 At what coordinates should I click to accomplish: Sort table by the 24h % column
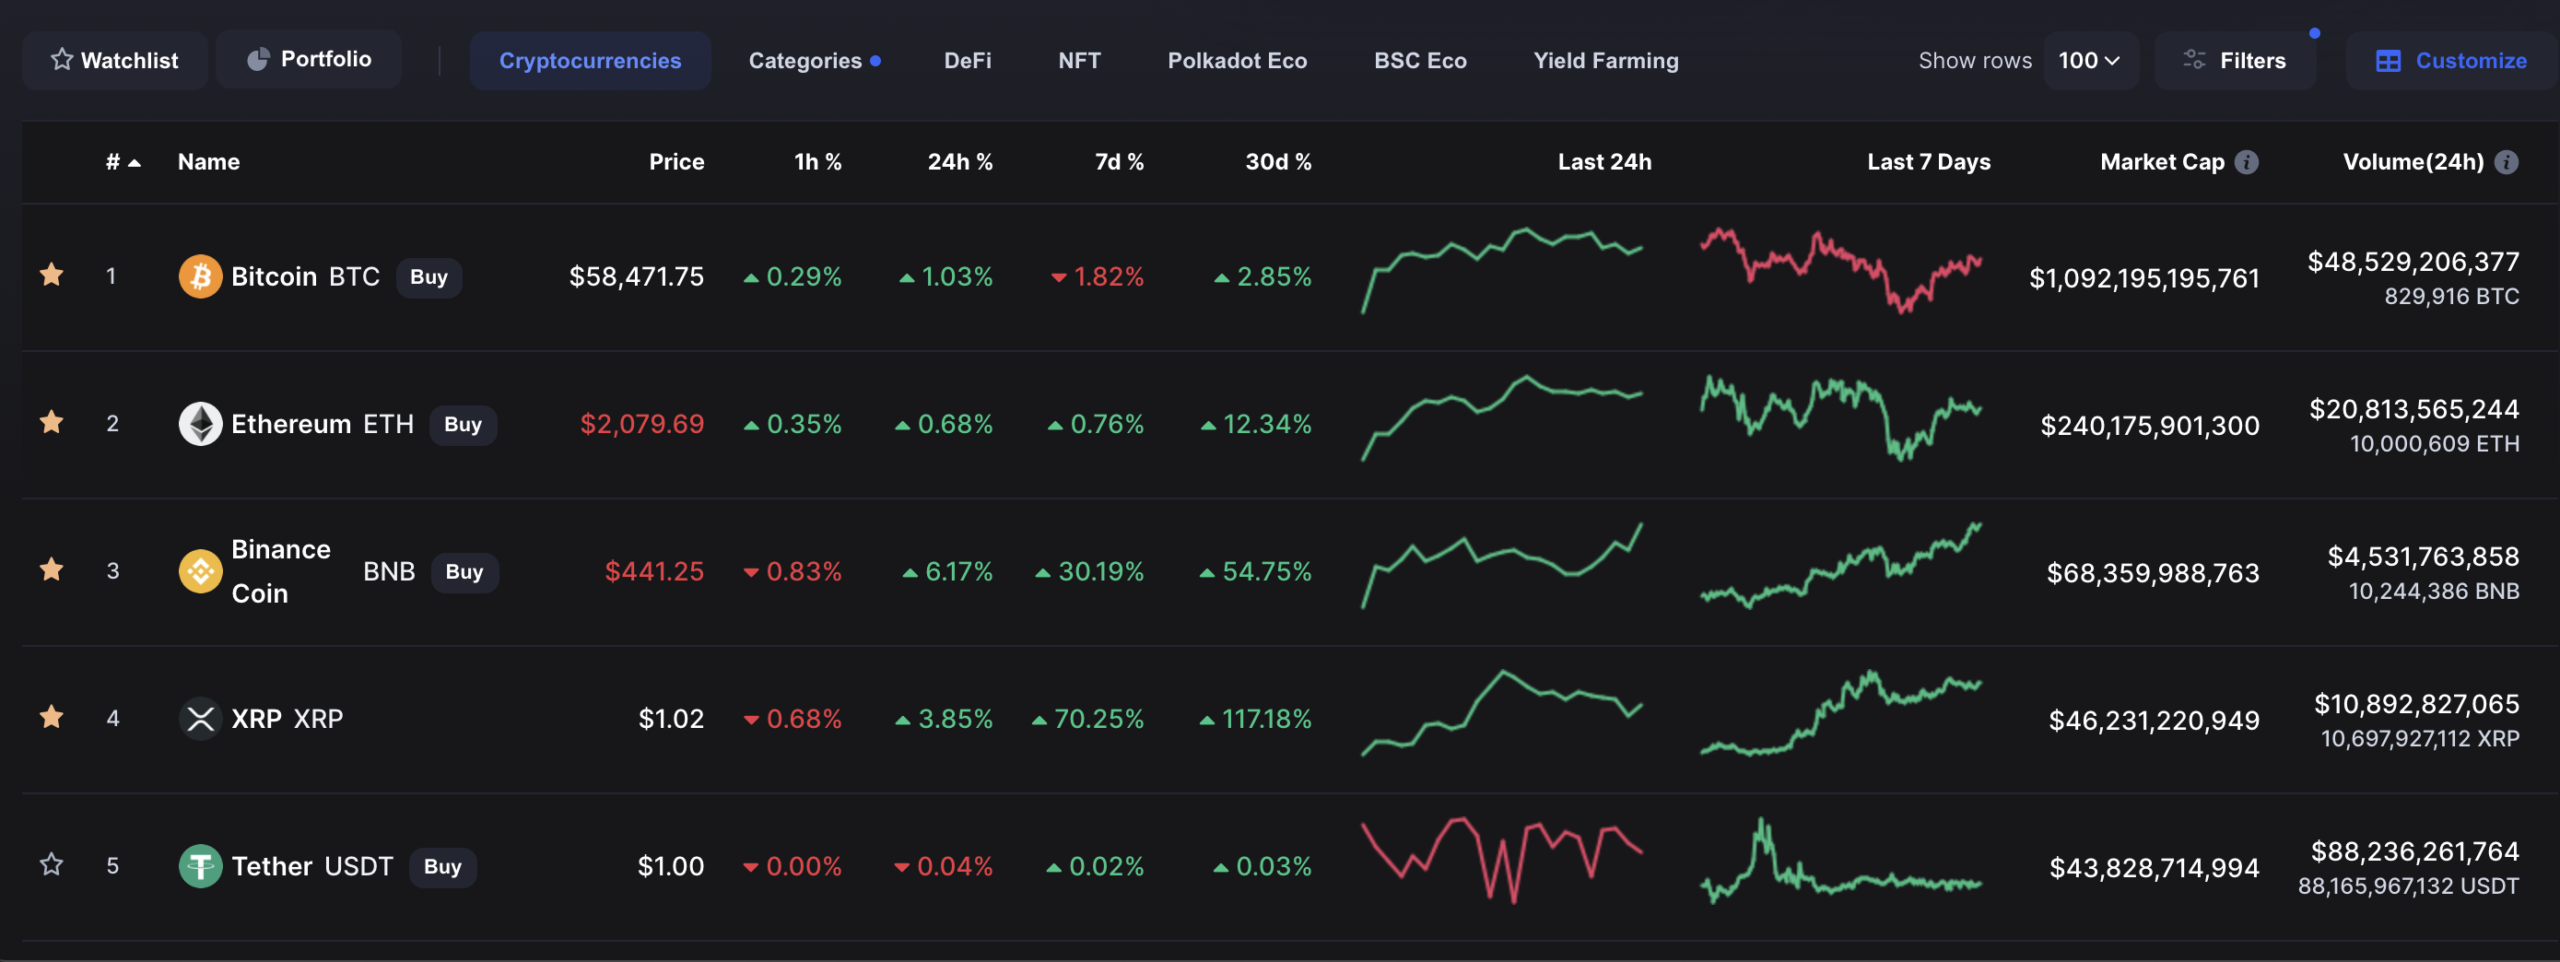[959, 162]
